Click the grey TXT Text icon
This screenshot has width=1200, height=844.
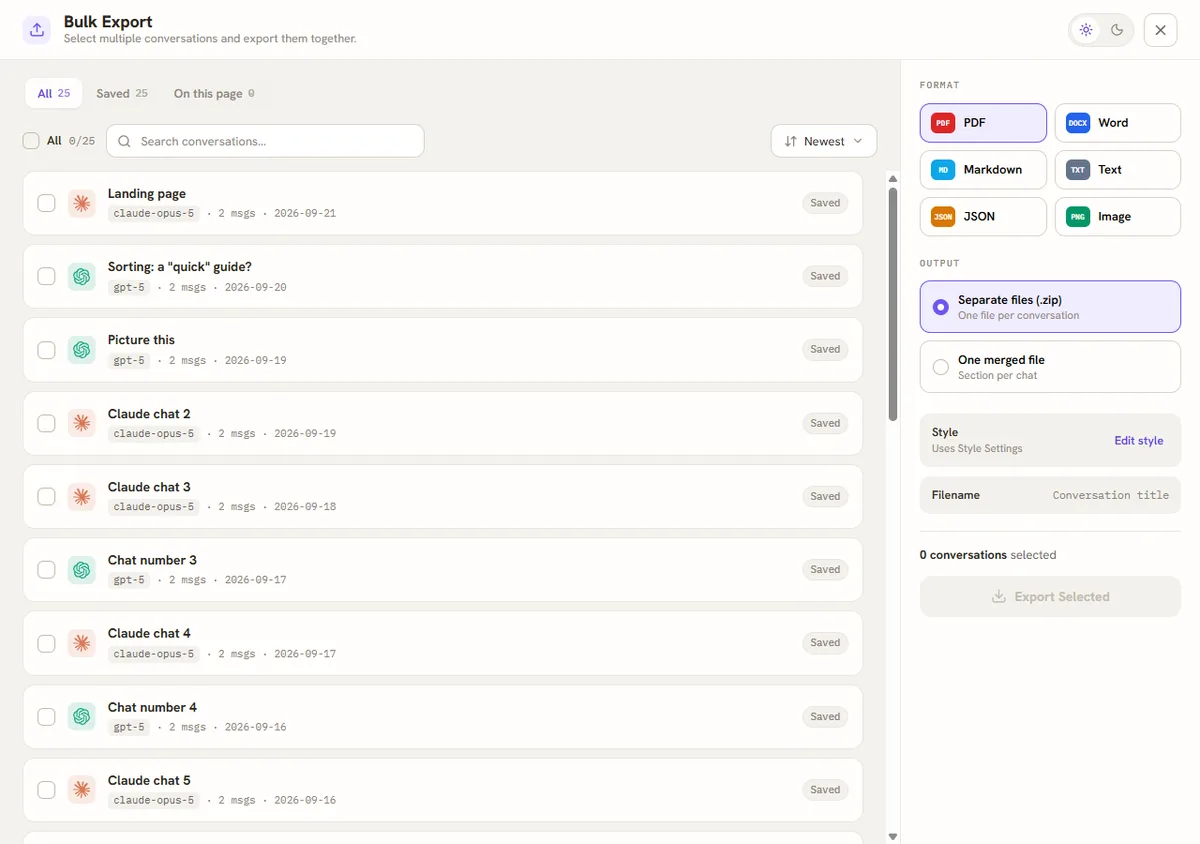(x=1078, y=170)
